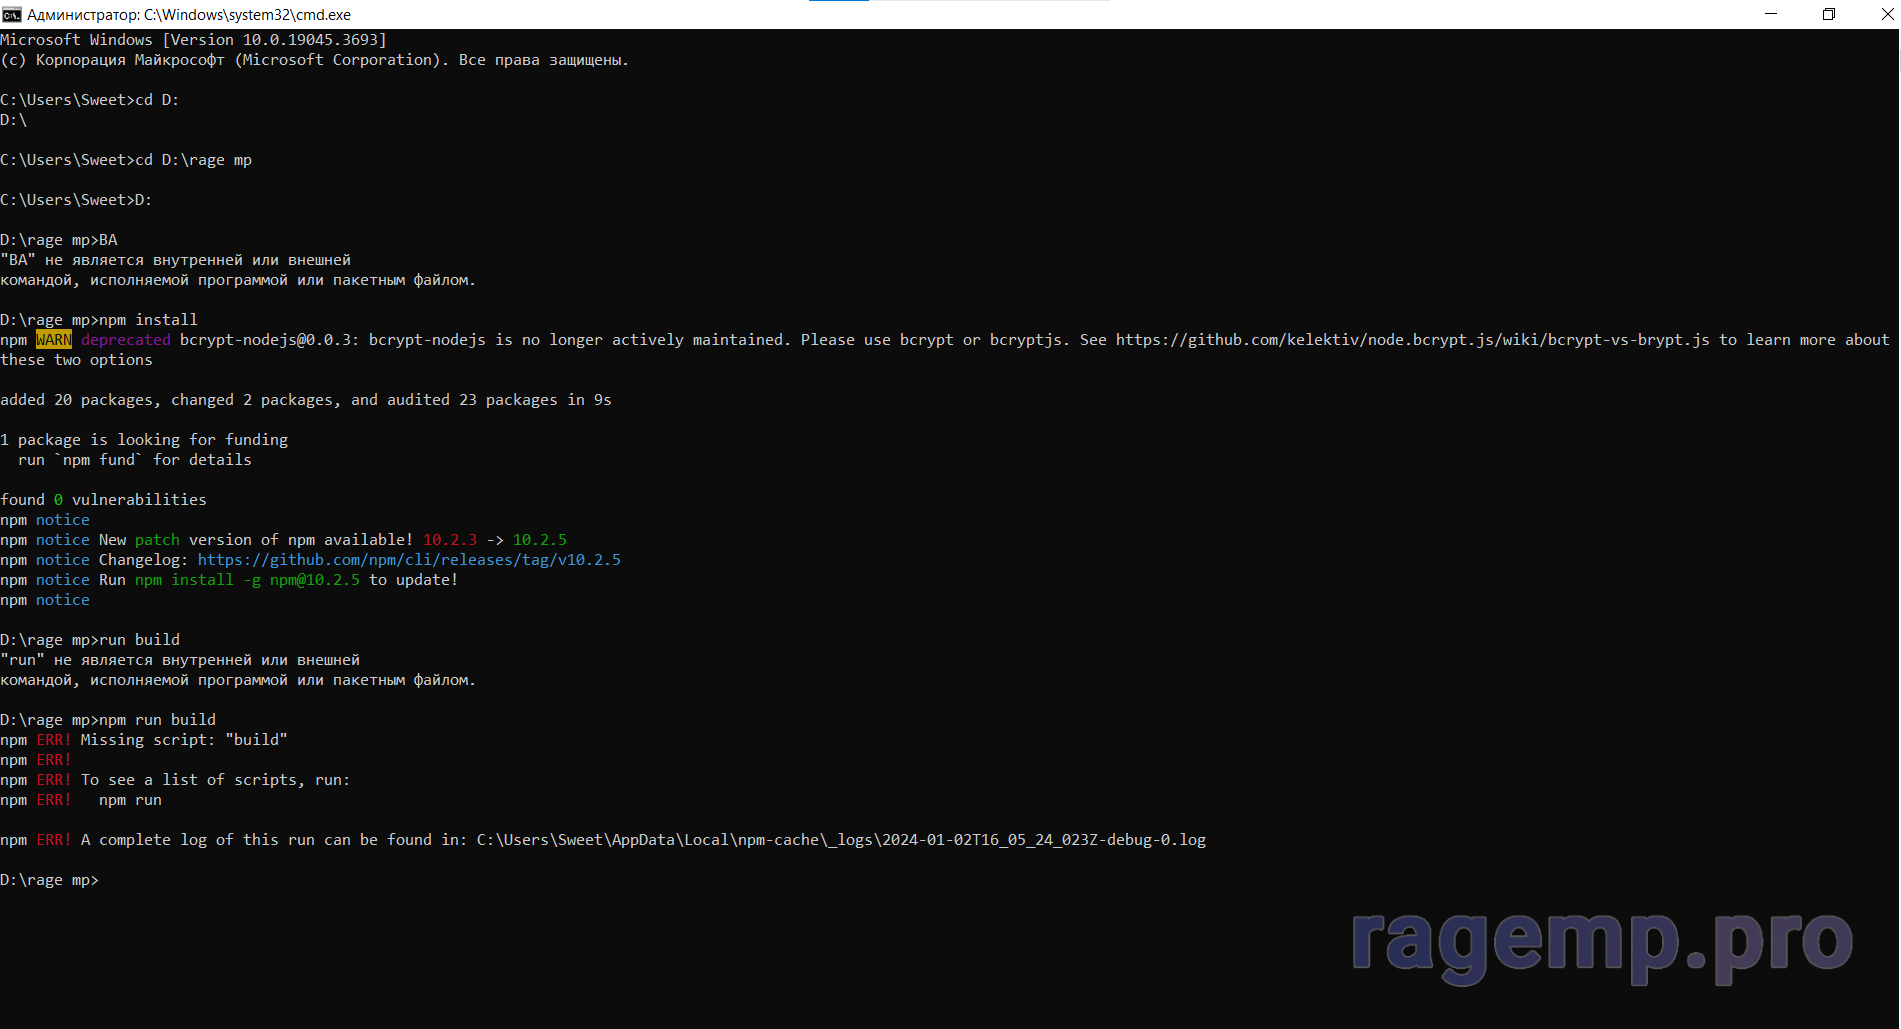Click the 'found 0 vulnerabilities' line

[x=103, y=500]
